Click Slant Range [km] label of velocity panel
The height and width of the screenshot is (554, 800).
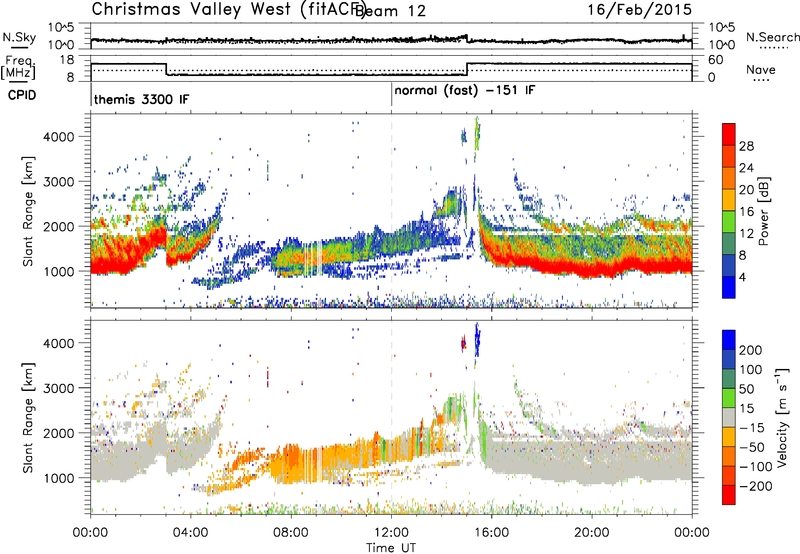[28, 418]
